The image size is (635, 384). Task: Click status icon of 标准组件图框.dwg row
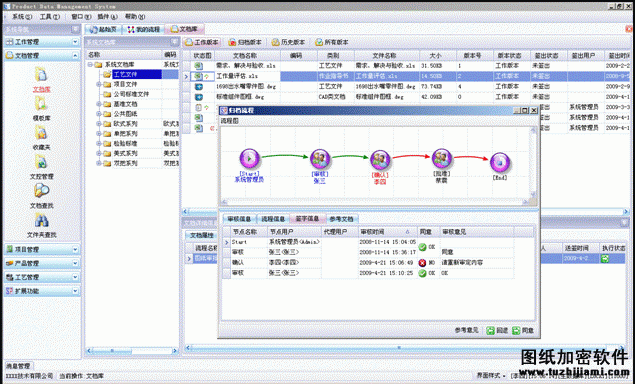click(198, 97)
